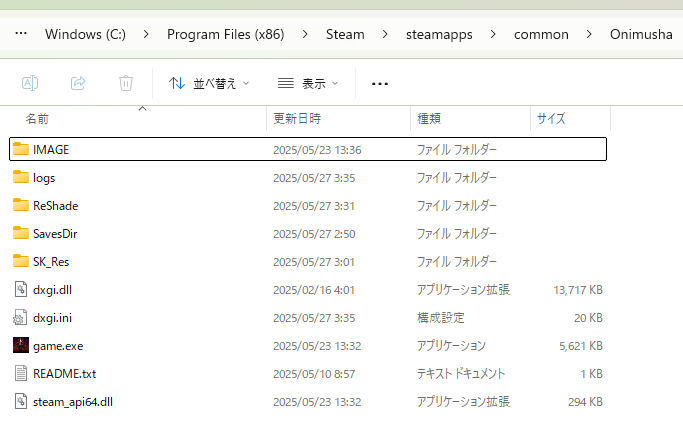Open the 並べ替え sort dropdown
The height and width of the screenshot is (442, 683).
coord(209,83)
